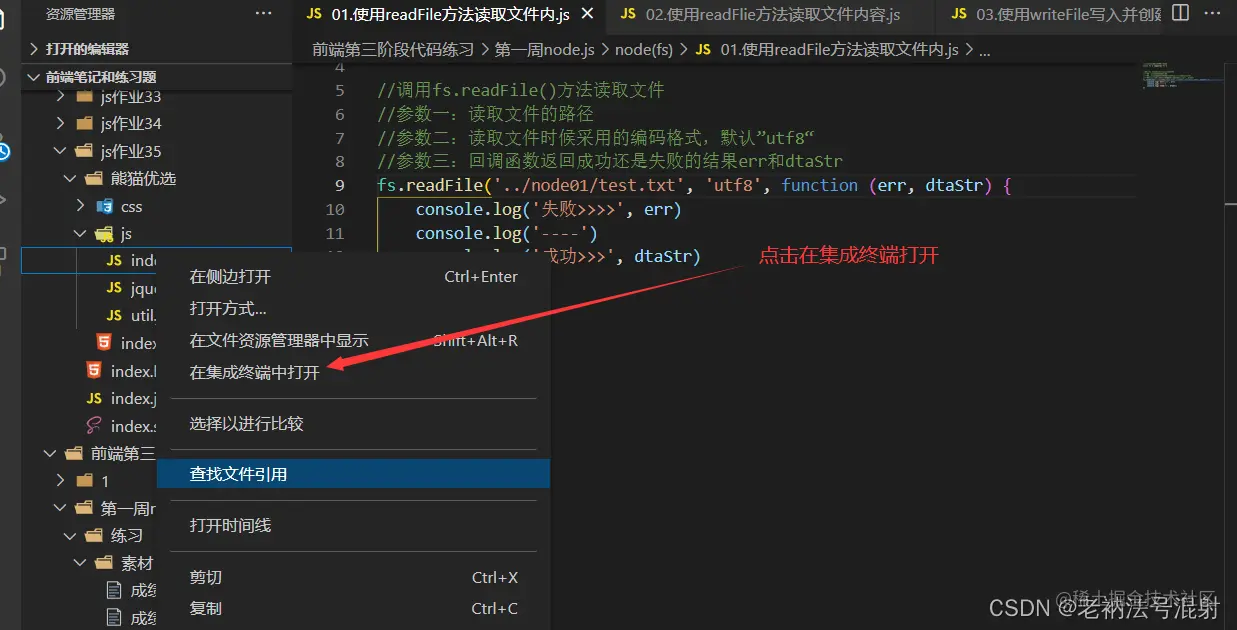Click line number 9 in the gutter
This screenshot has height=630, width=1237.
340,185
